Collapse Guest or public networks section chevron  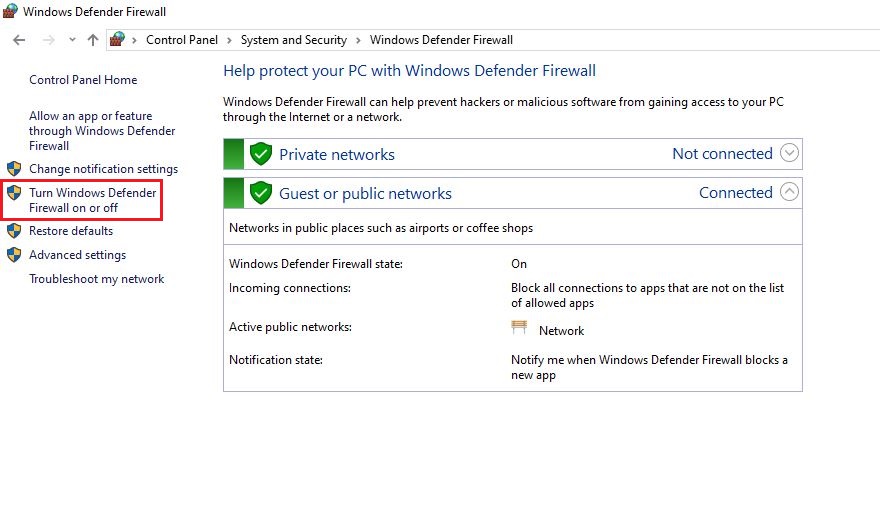coord(789,192)
